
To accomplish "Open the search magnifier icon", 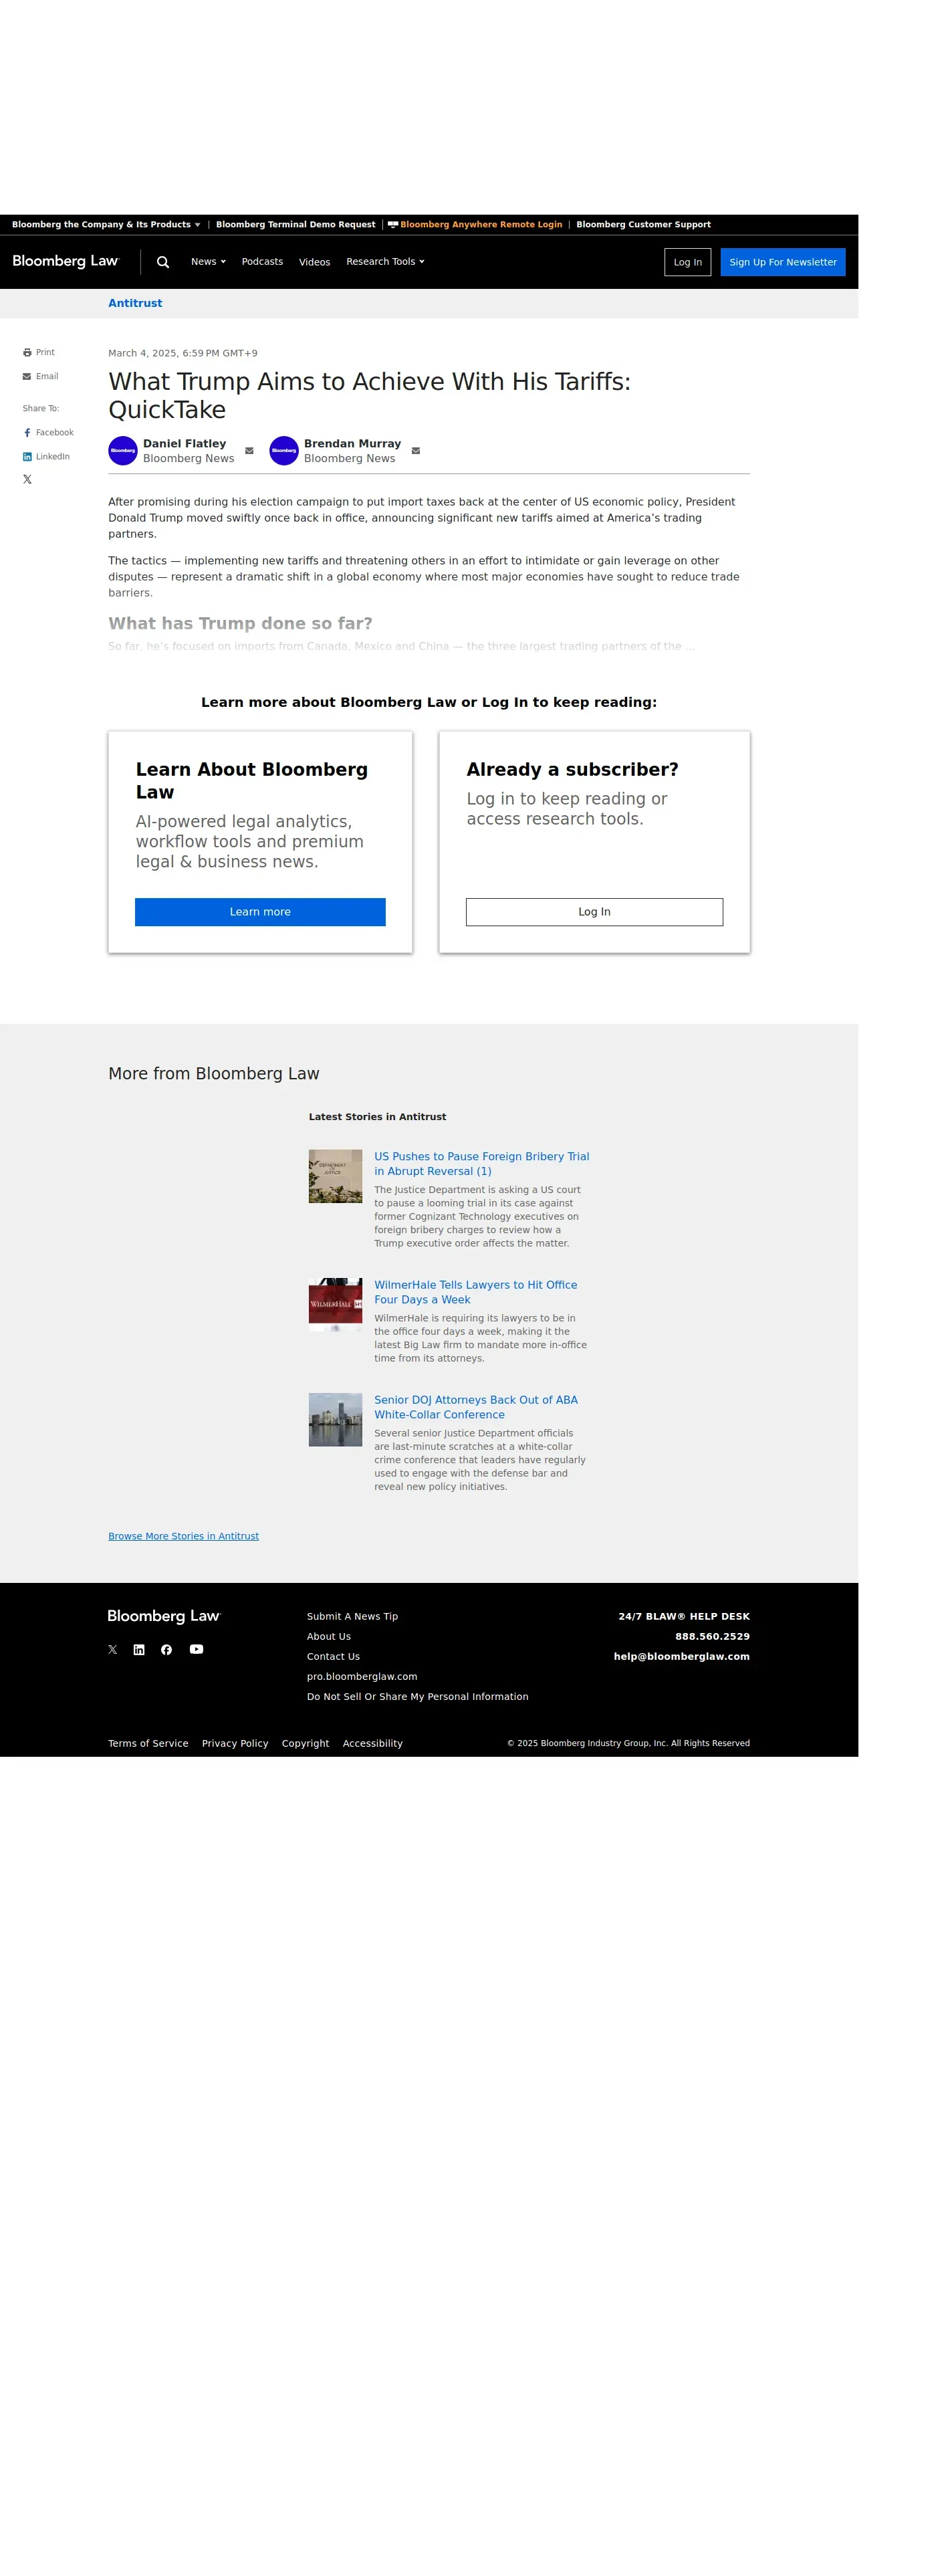I will pyautogui.click(x=163, y=262).
